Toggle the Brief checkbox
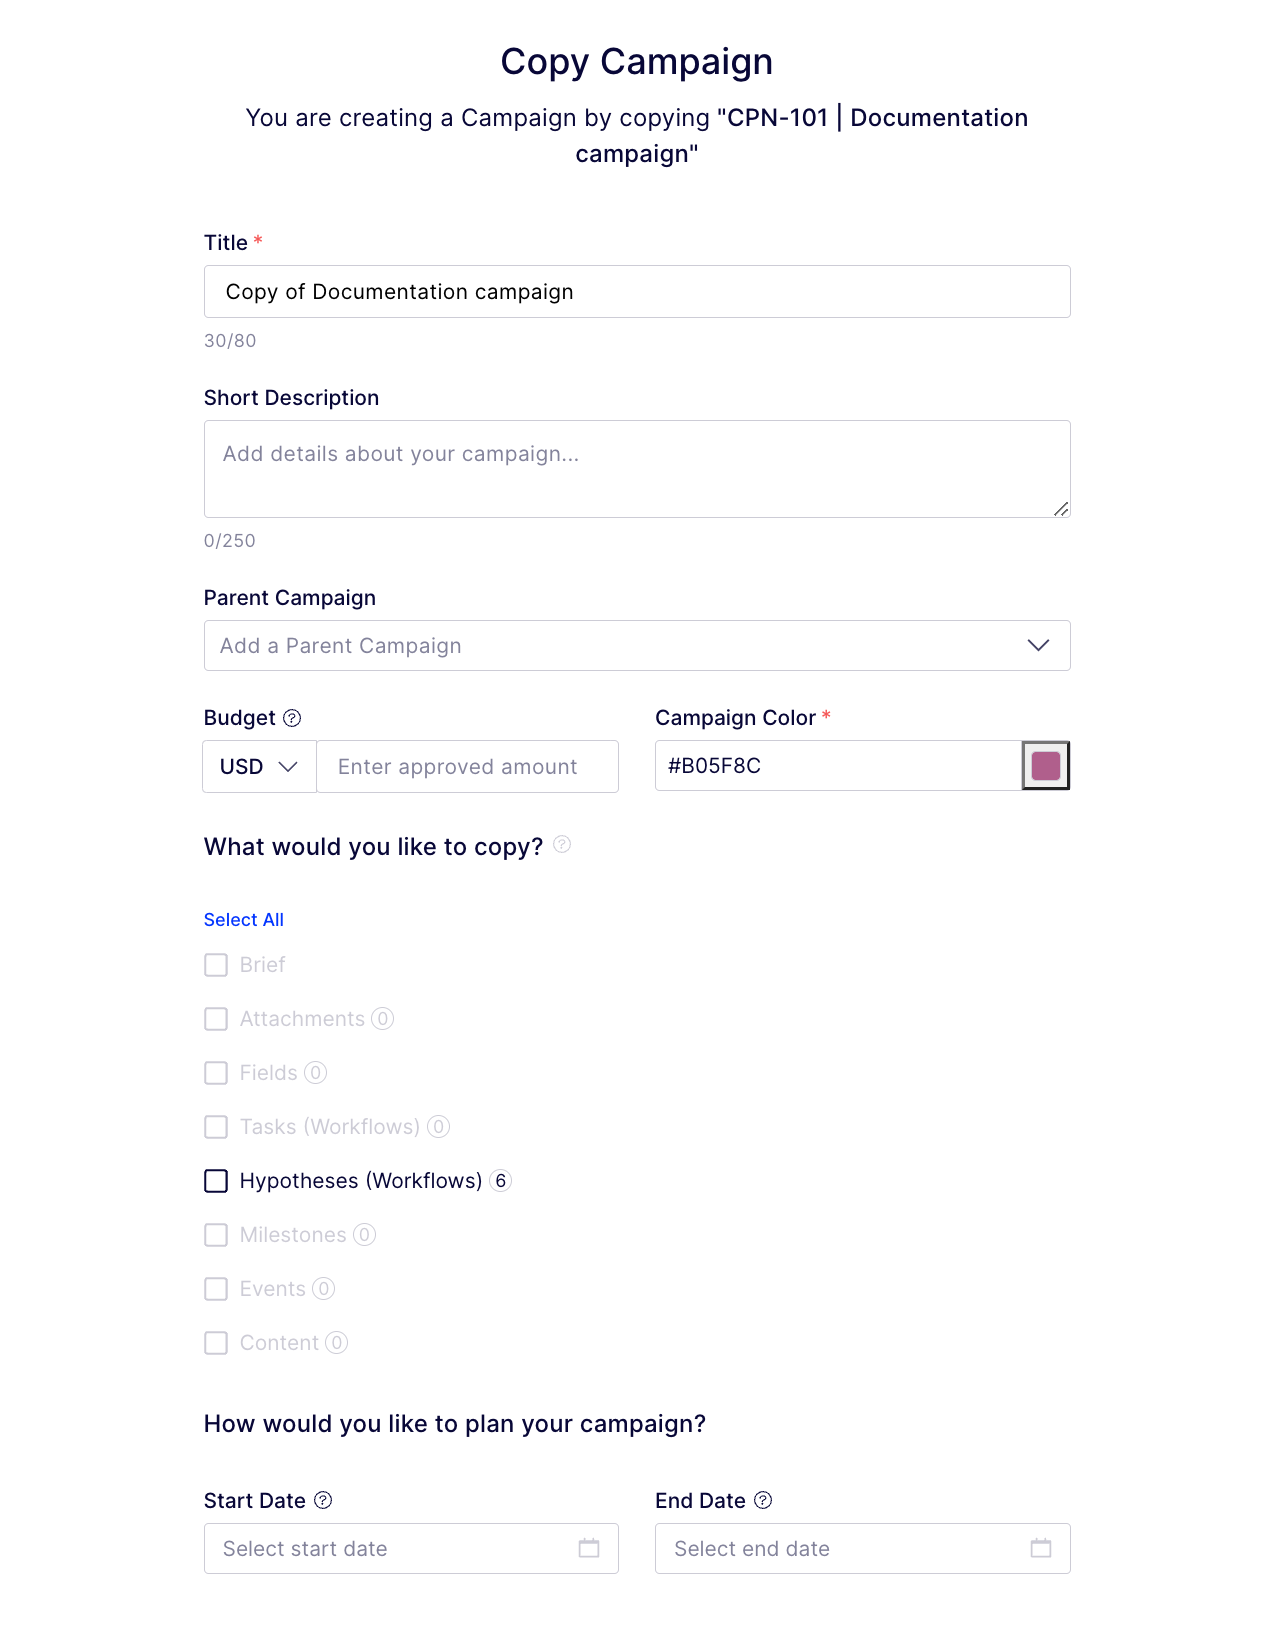This screenshot has height=1640, width=1280. tap(216, 965)
